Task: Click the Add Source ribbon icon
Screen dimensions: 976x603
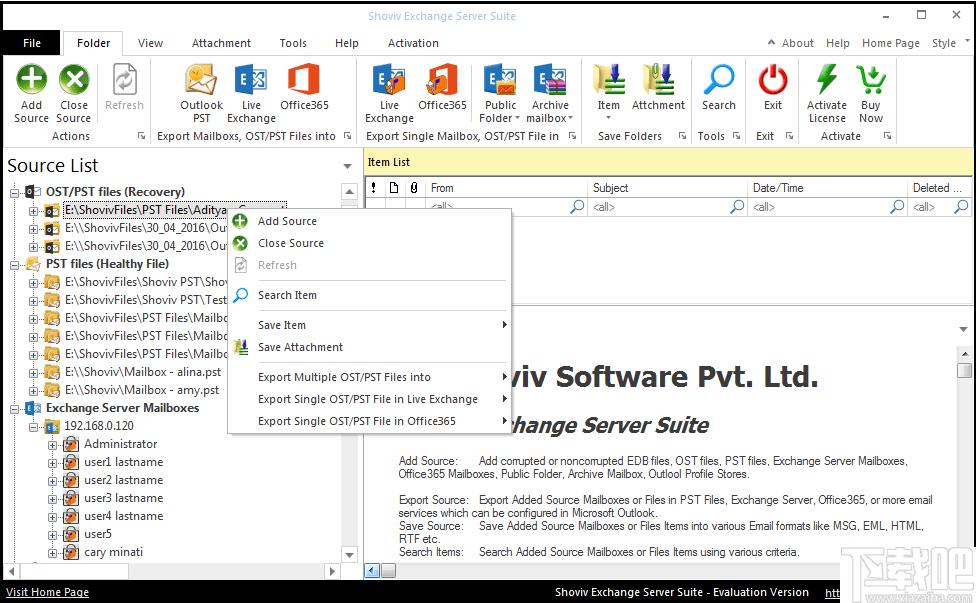Action: pyautogui.click(x=31, y=80)
